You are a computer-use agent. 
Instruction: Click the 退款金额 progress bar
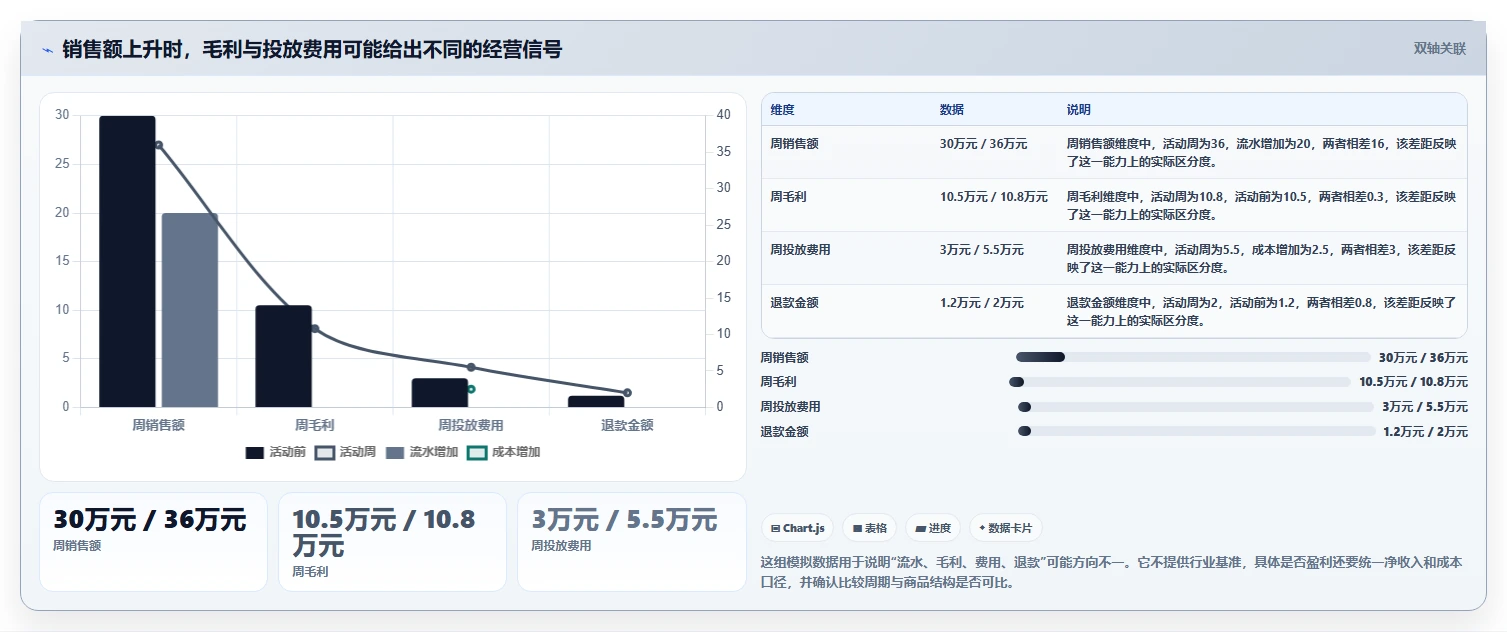(1197, 431)
